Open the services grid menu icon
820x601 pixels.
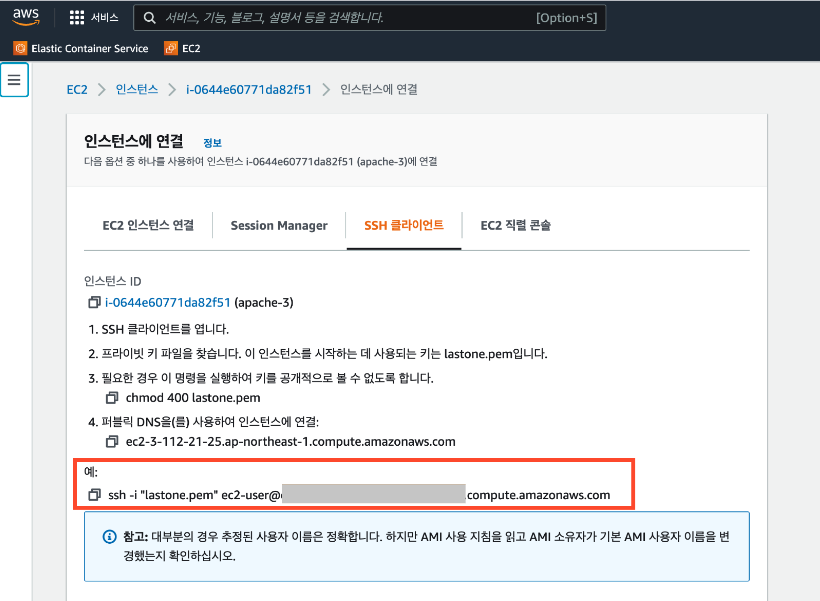pos(77,18)
